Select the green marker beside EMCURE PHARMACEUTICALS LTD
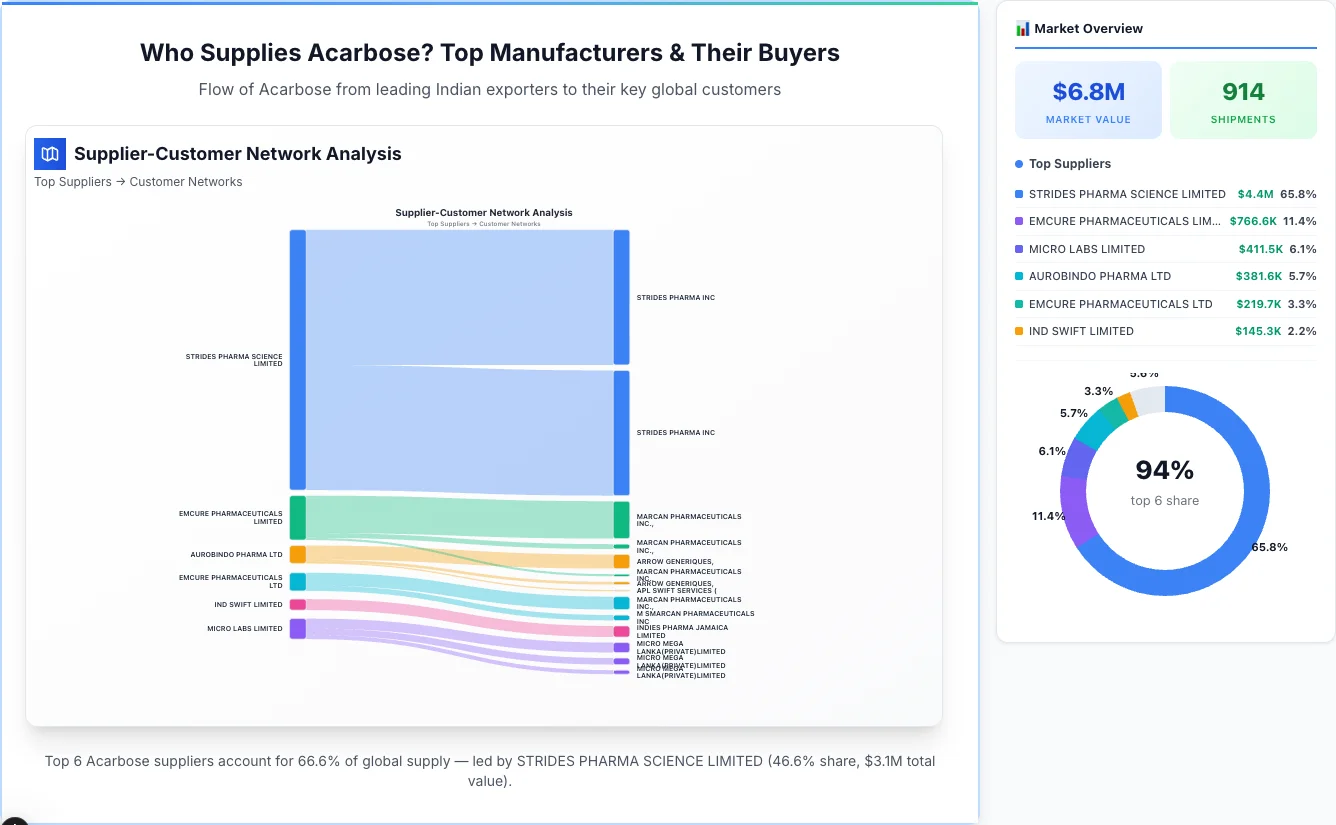Image resolution: width=1336 pixels, height=825 pixels. click(x=1018, y=304)
